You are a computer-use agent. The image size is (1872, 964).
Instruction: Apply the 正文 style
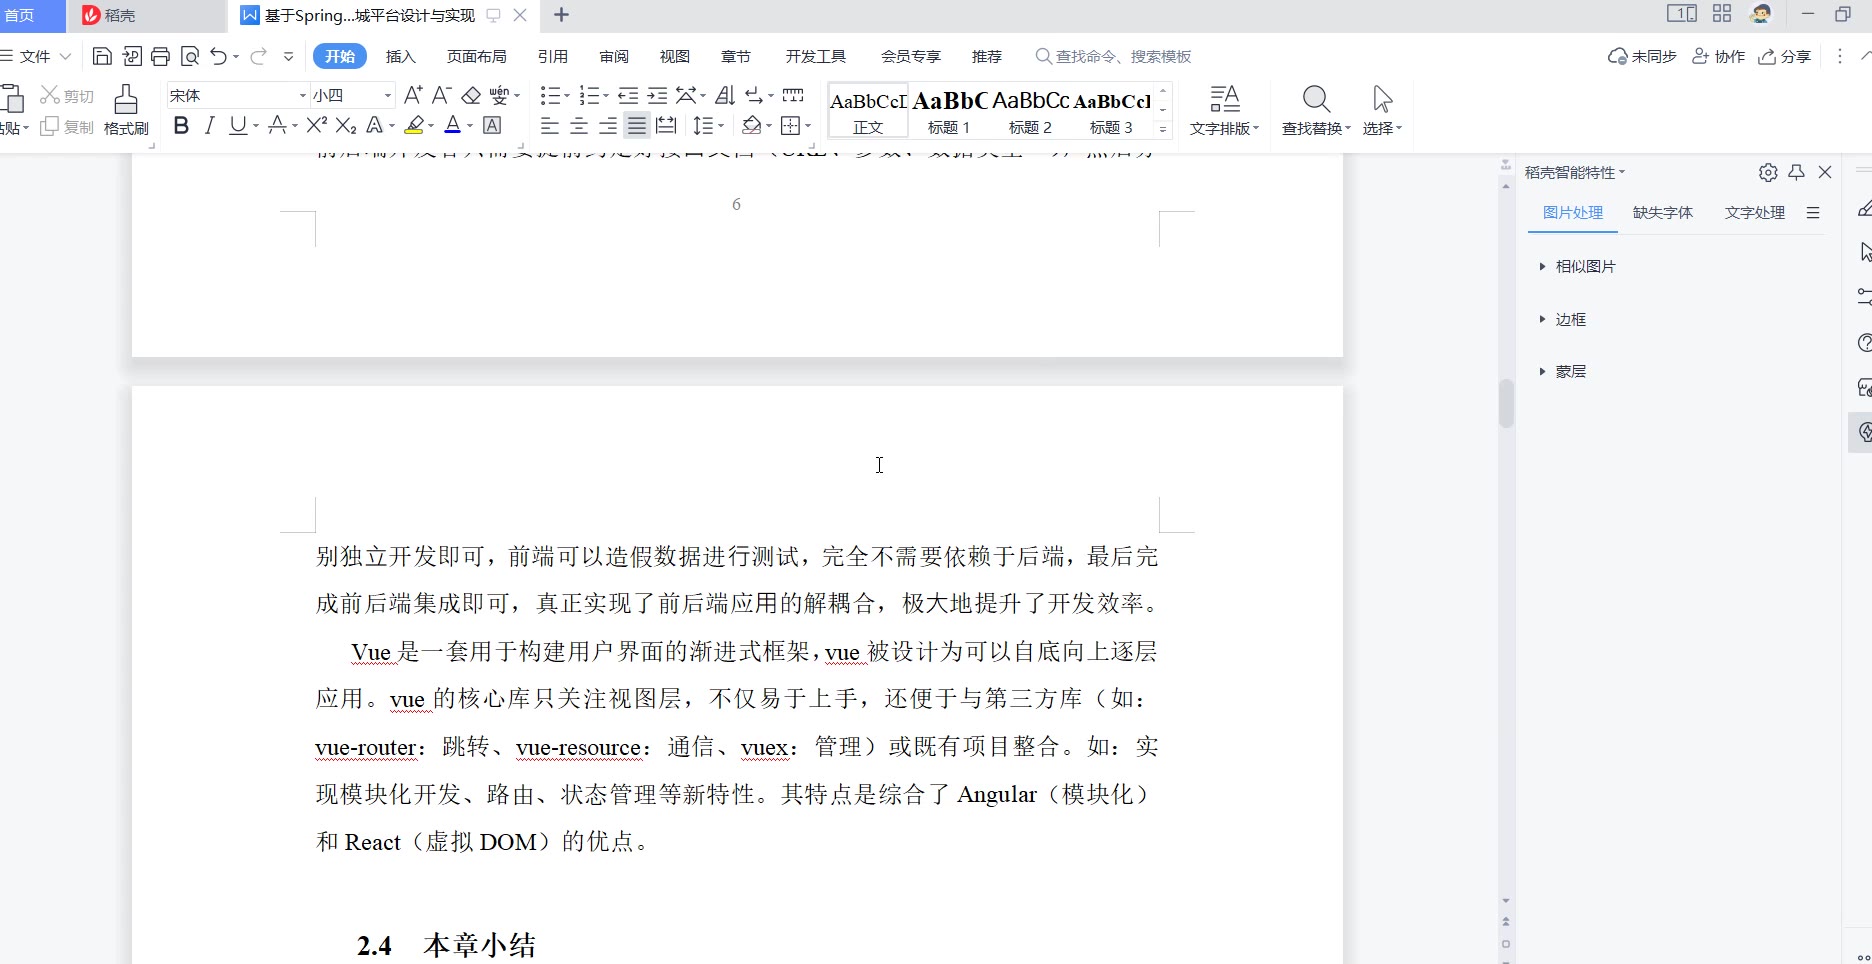(868, 110)
